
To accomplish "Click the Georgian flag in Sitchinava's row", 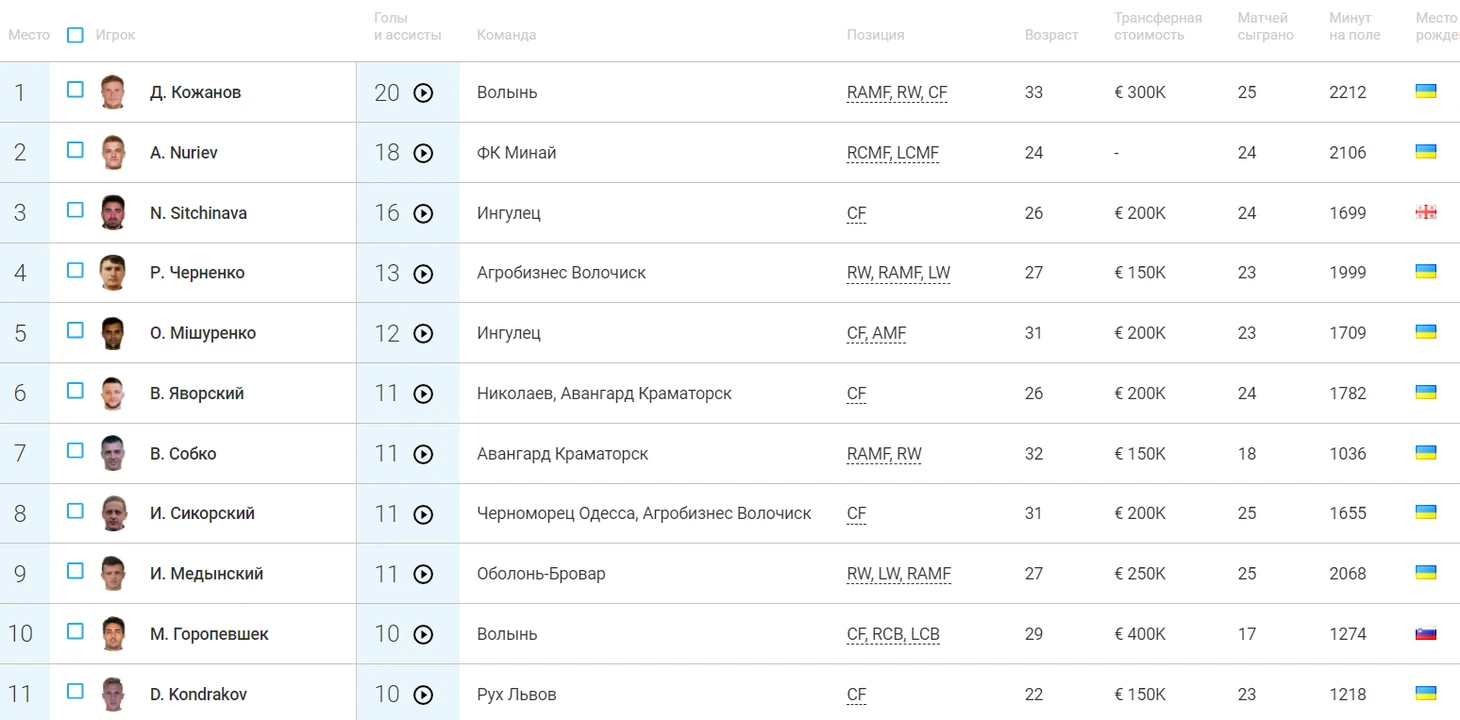I will (1425, 212).
